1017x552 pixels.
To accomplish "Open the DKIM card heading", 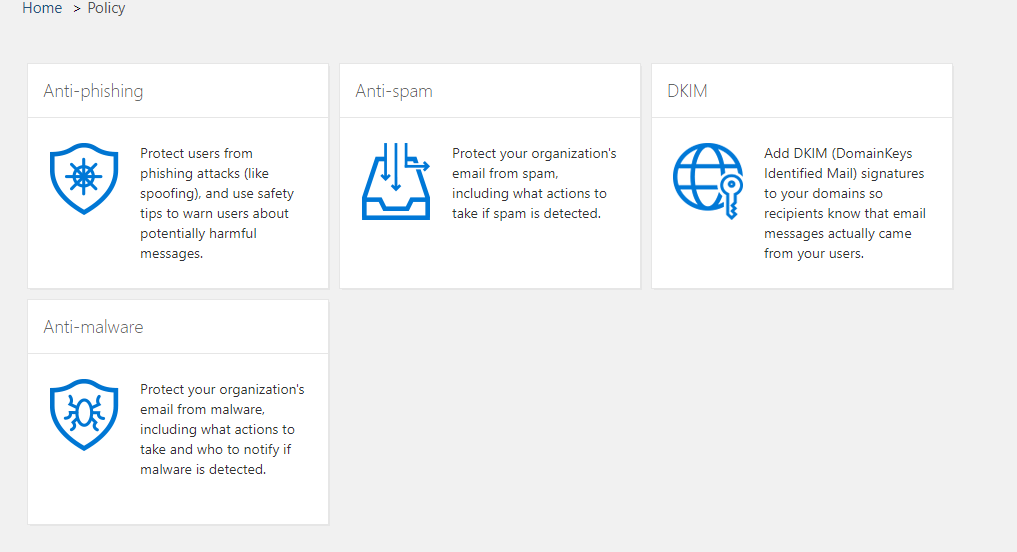I will 687,91.
